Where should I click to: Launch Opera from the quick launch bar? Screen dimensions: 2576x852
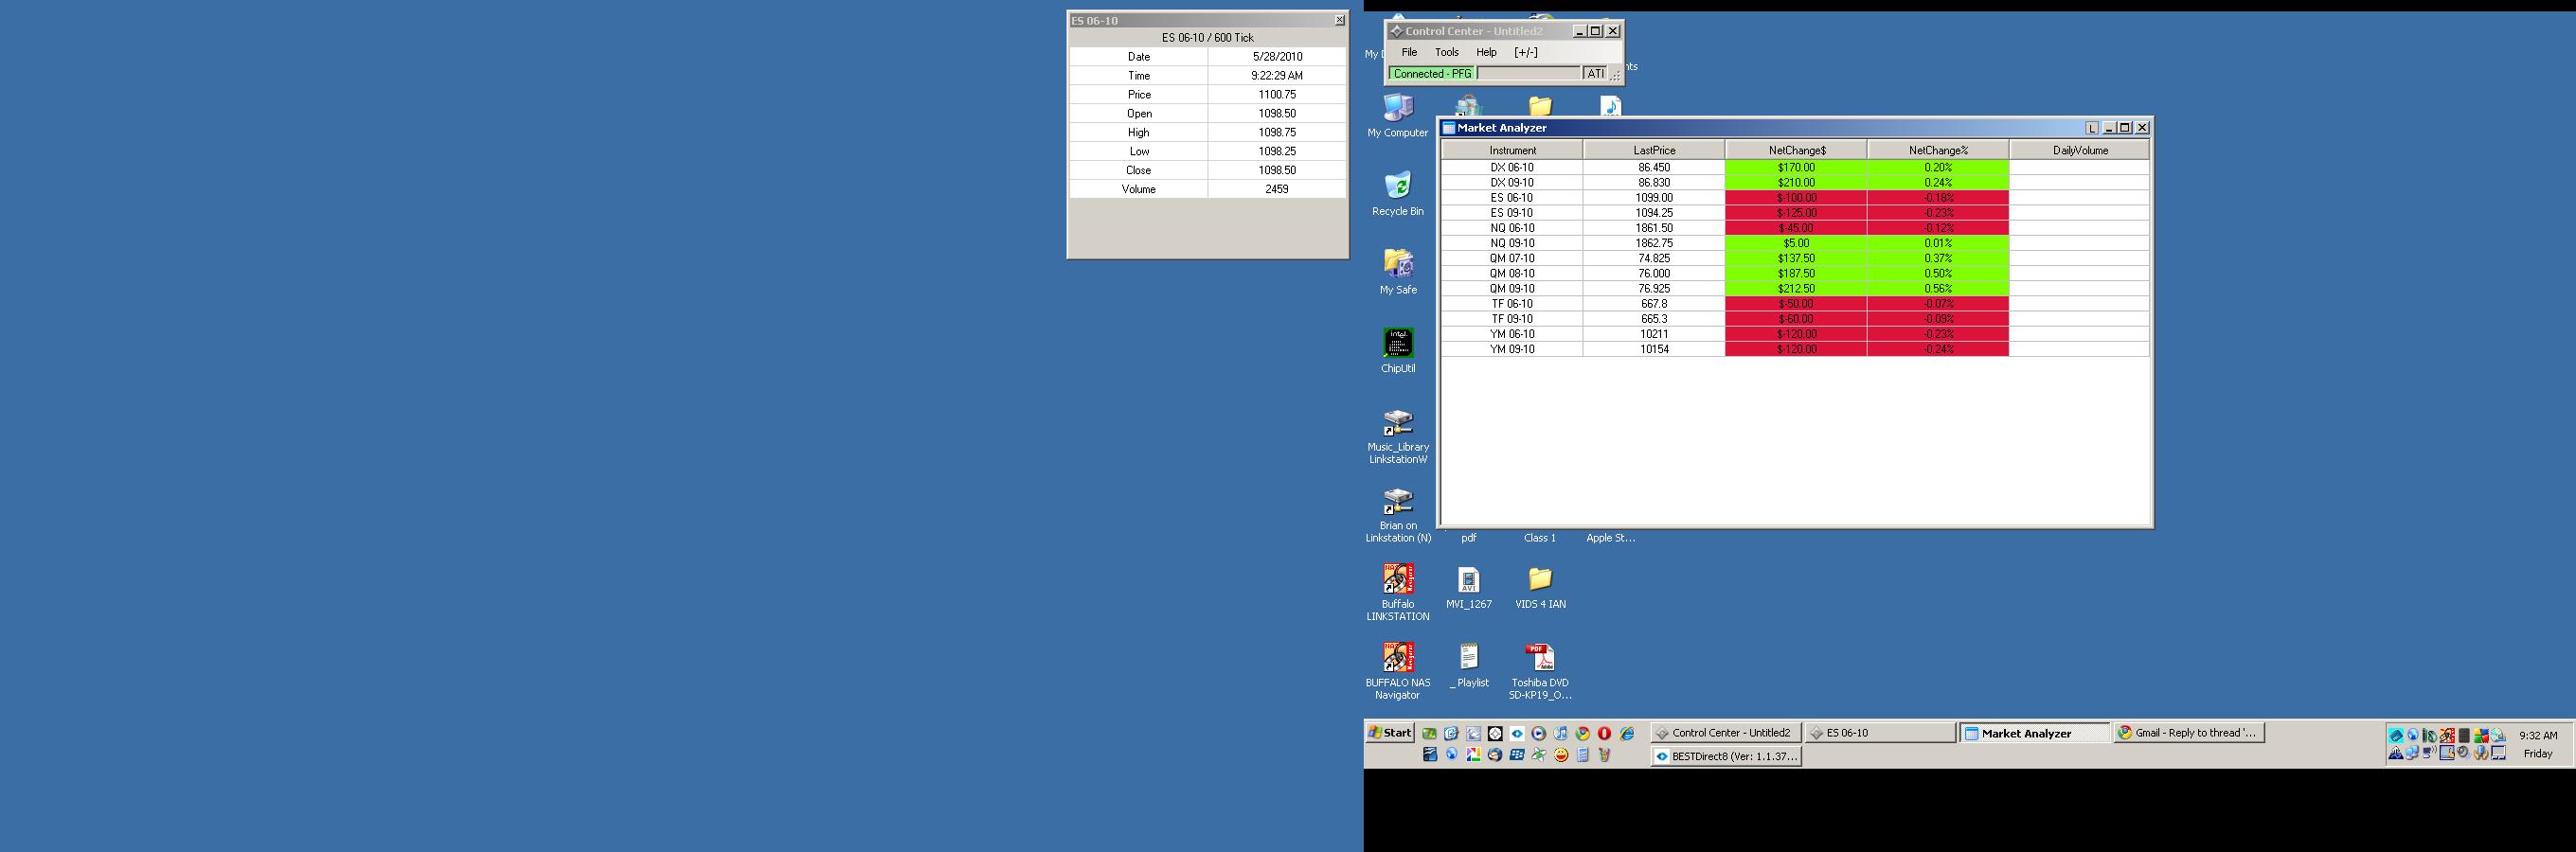point(1604,733)
